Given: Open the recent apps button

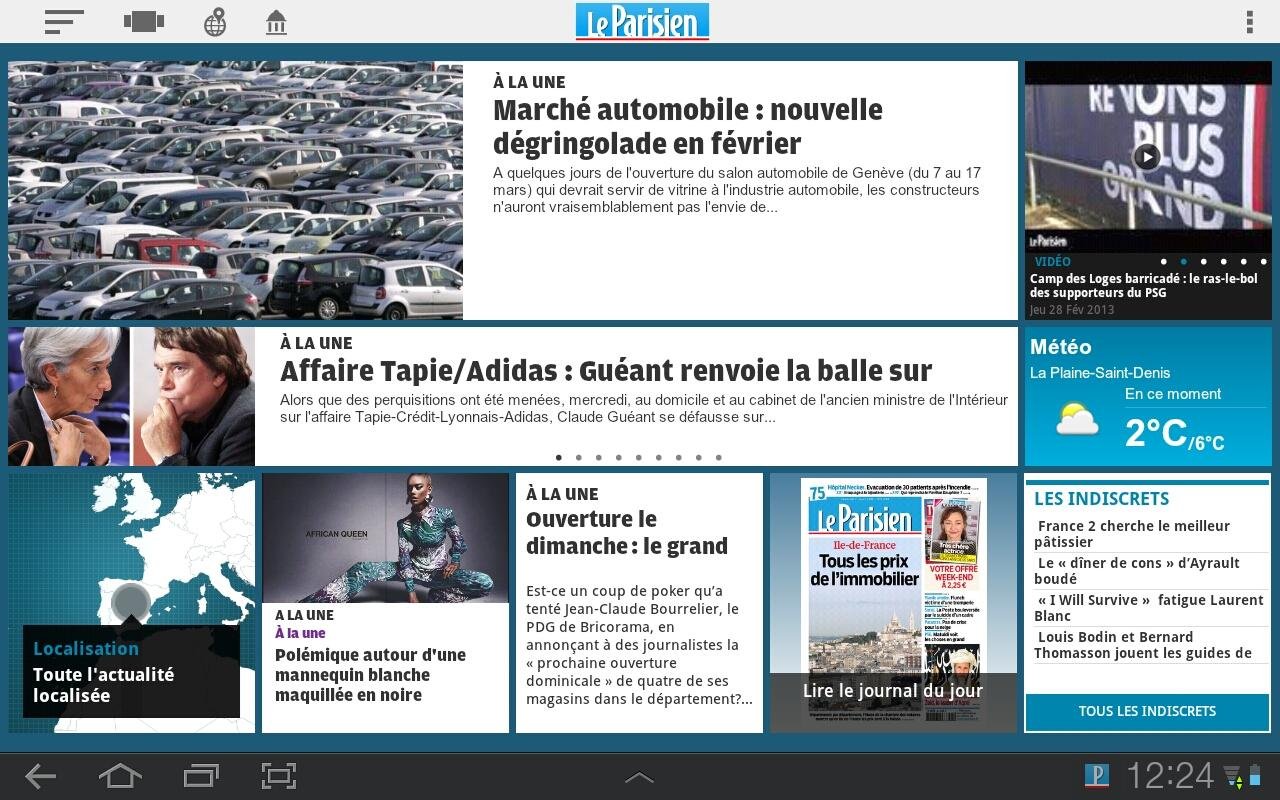Looking at the screenshot, I should point(201,776).
